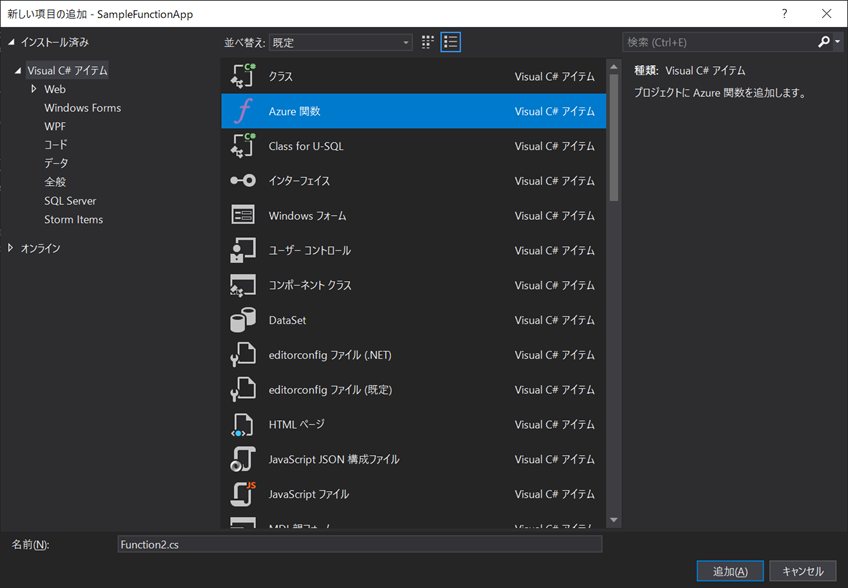Select the Windows フォーム template name
This screenshot has height=588, width=848.
(x=307, y=215)
